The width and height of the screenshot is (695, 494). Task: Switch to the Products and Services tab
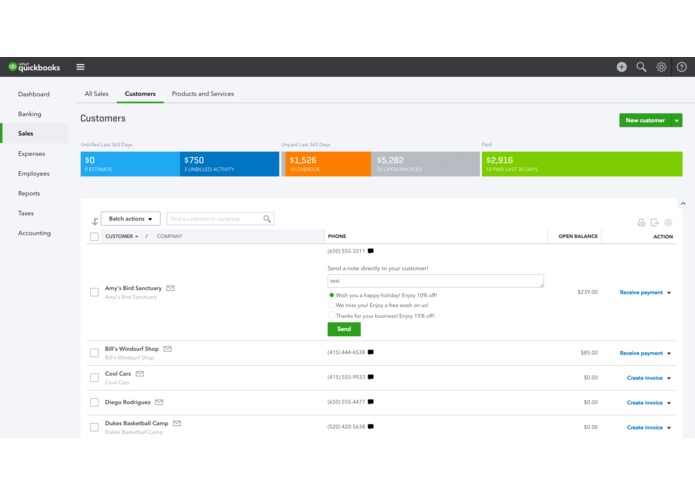203,93
